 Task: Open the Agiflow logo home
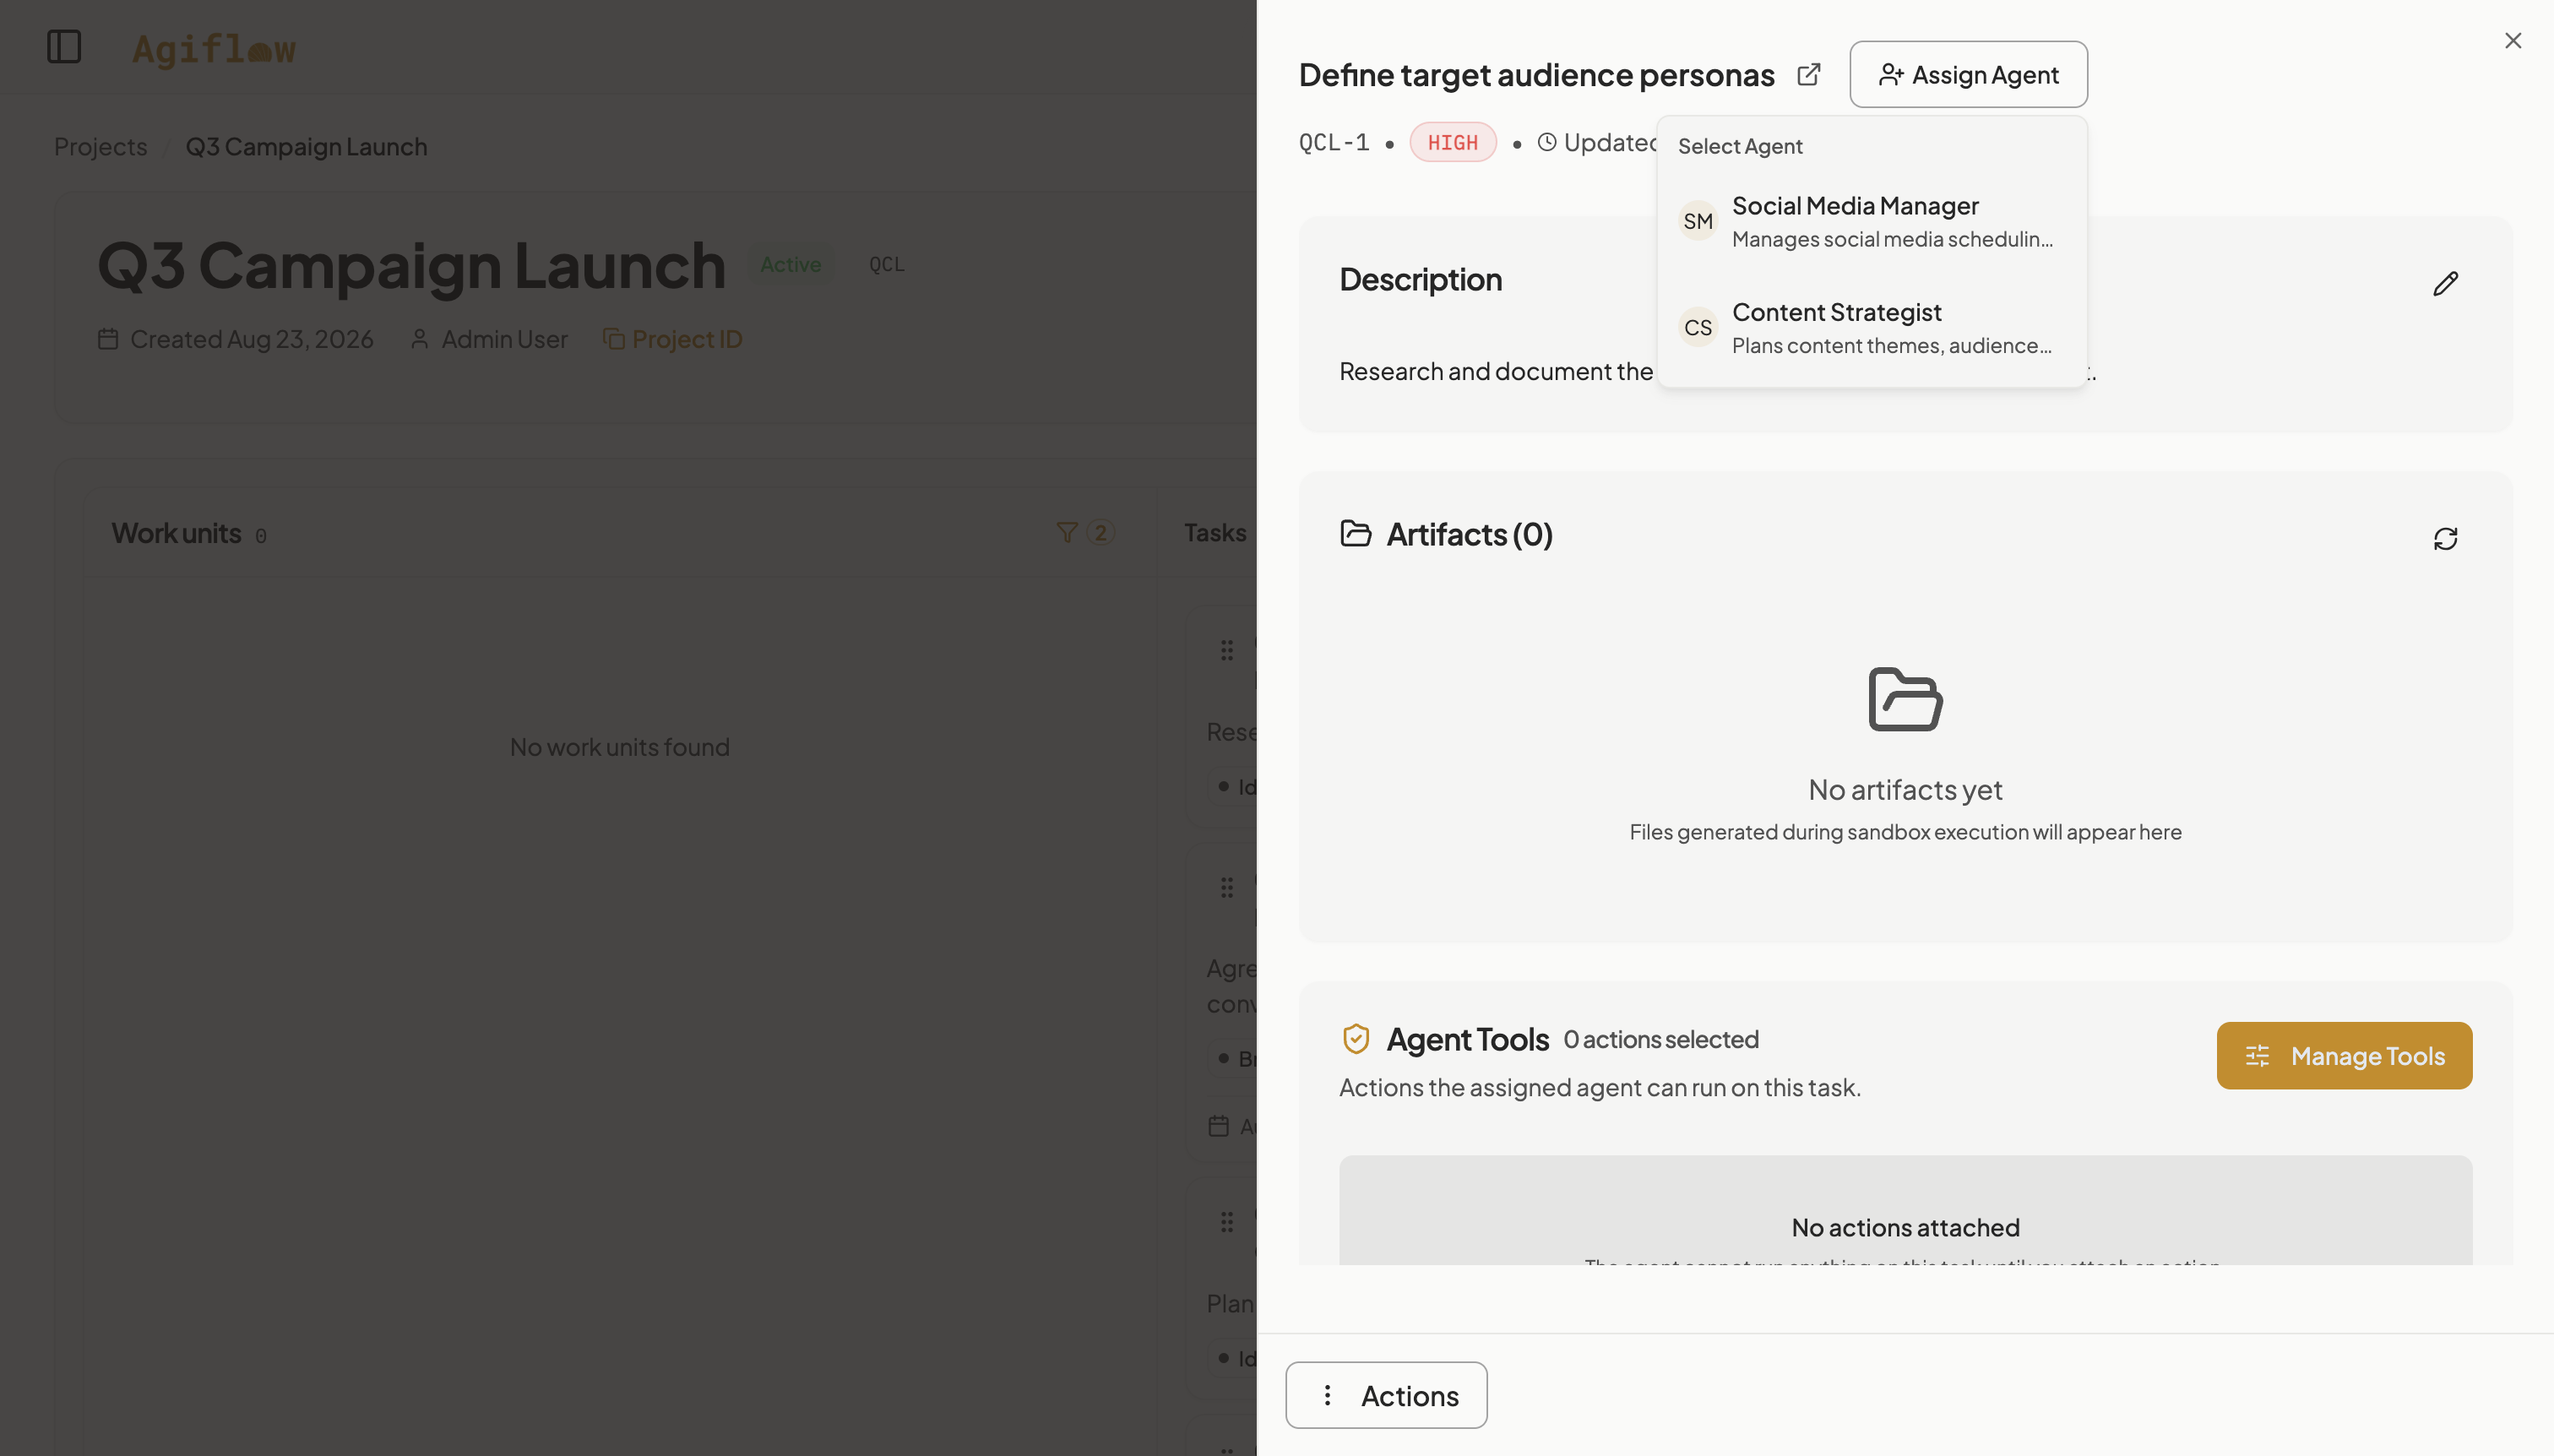(214, 48)
